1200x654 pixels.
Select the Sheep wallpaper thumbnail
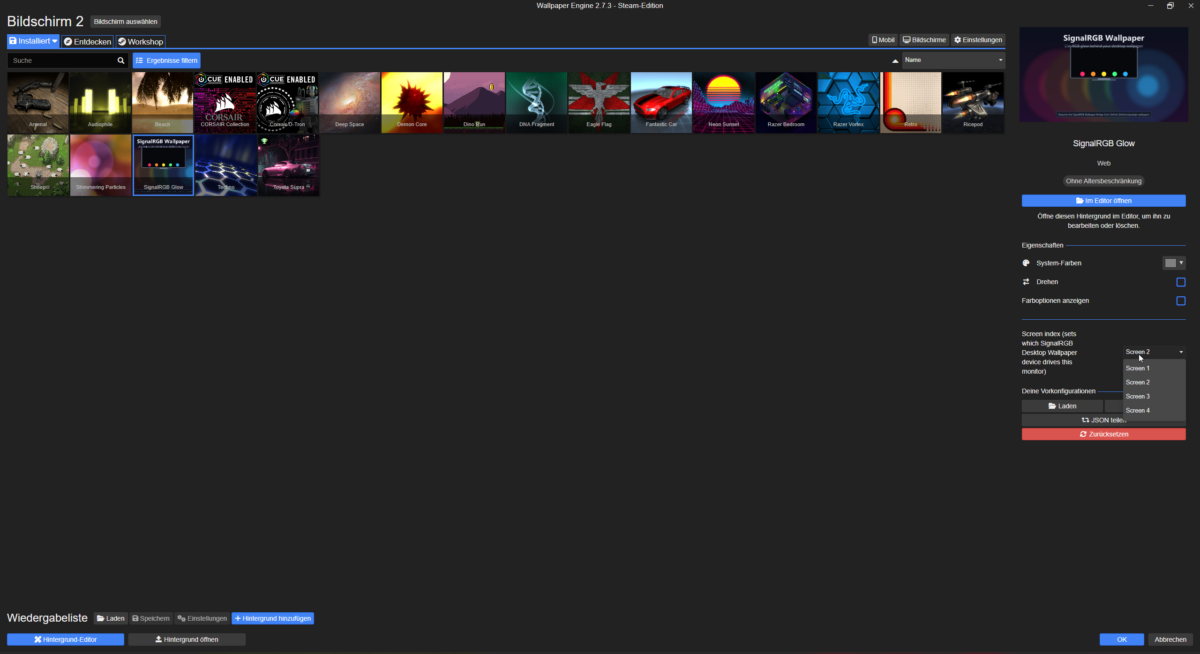click(x=38, y=165)
